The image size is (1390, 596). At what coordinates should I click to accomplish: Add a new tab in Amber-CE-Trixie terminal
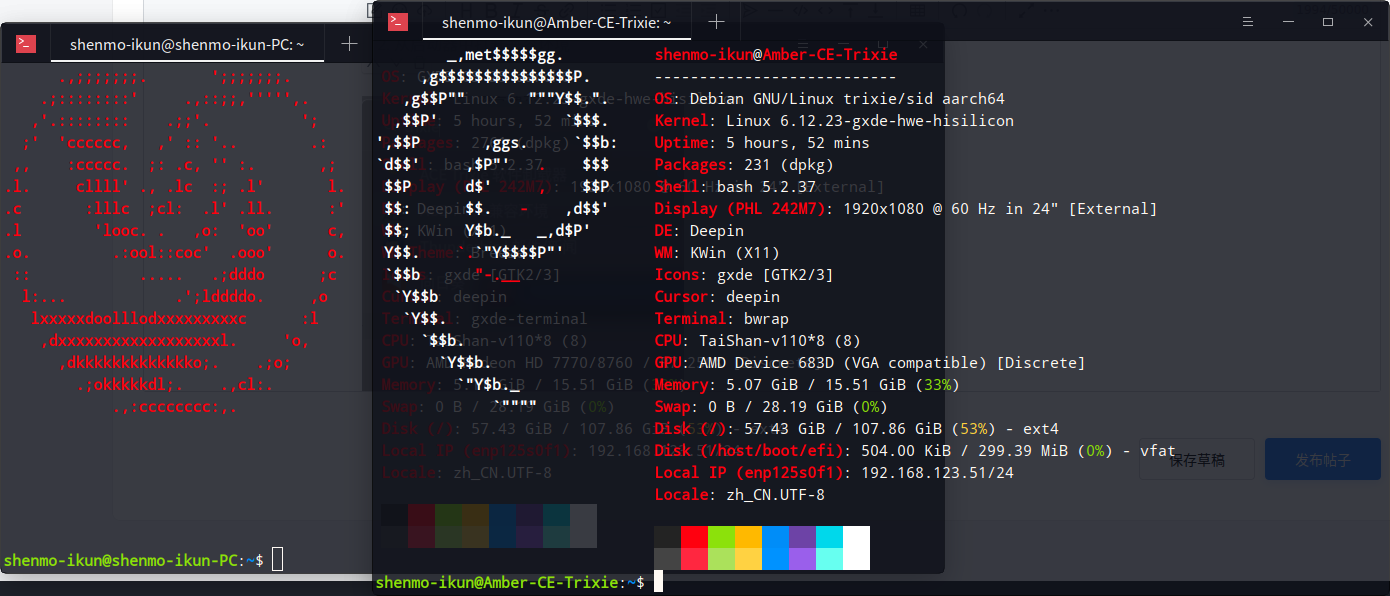tap(716, 22)
